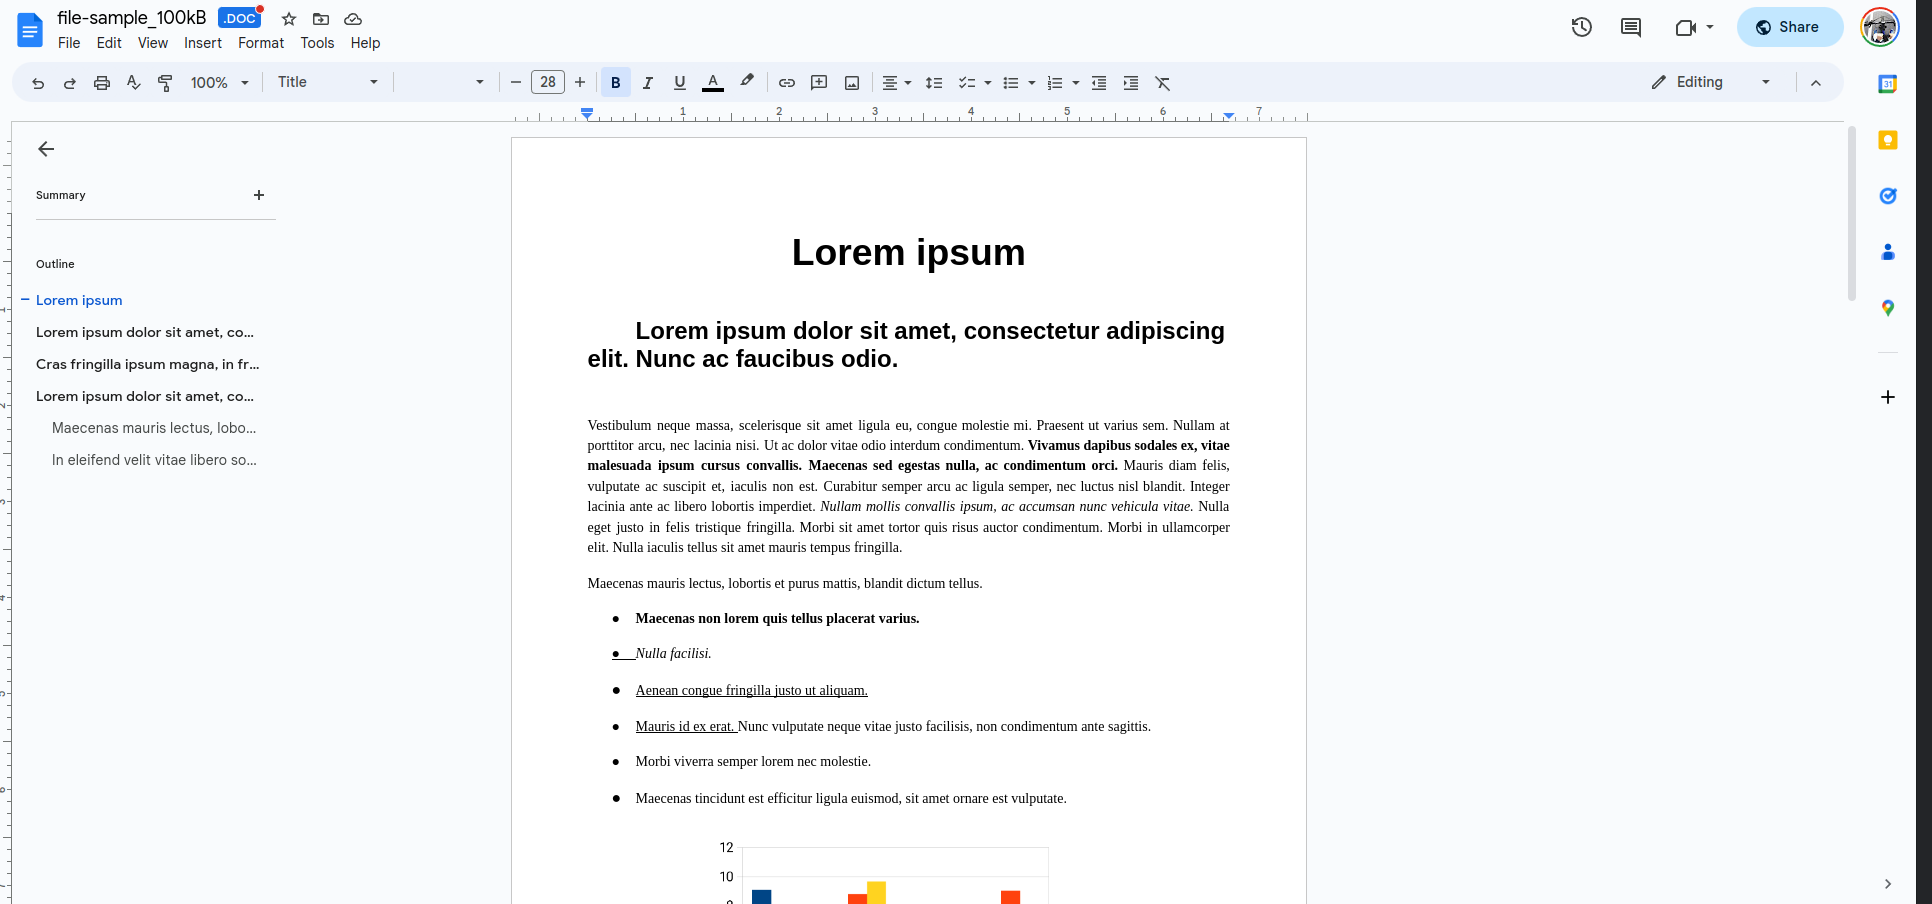This screenshot has width=1932, height=904.
Task: Toggle underline formatting
Action: tap(680, 83)
